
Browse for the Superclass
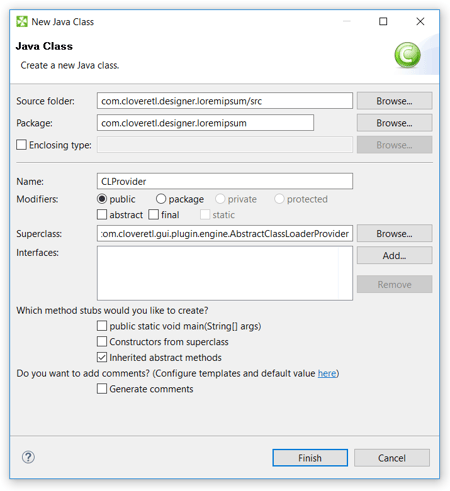point(394,234)
